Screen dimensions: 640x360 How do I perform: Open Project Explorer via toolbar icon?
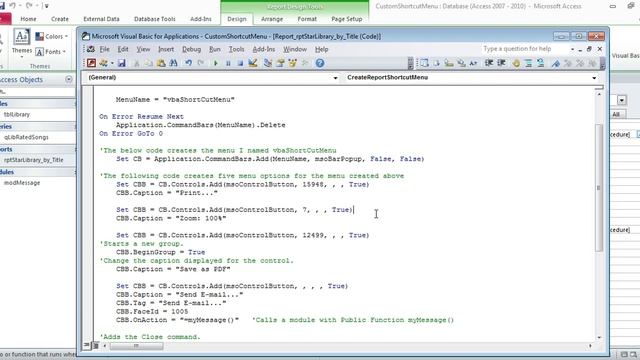(x=268, y=63)
